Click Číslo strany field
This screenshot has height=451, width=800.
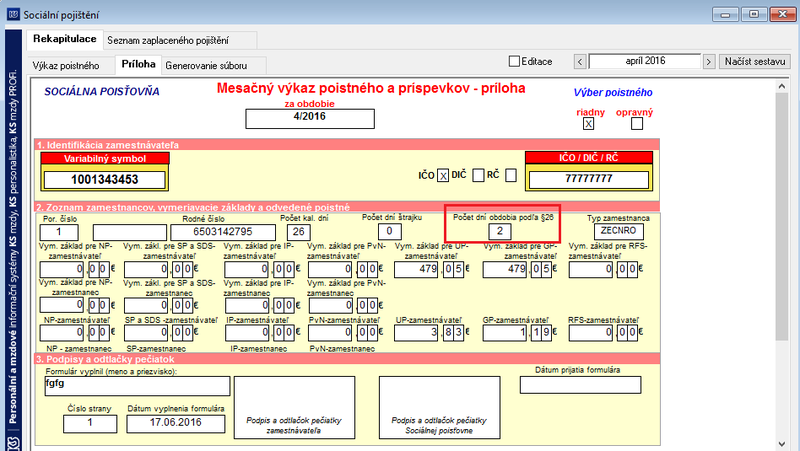(x=90, y=424)
